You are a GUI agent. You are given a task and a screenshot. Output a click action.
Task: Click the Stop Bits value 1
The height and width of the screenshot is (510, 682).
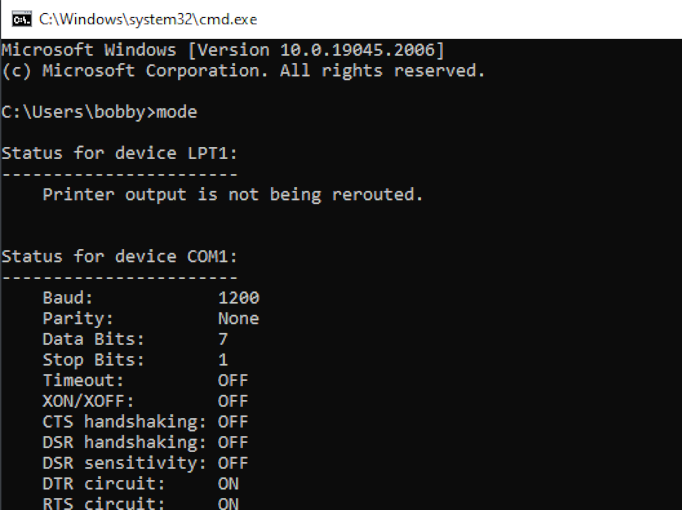pos(223,360)
